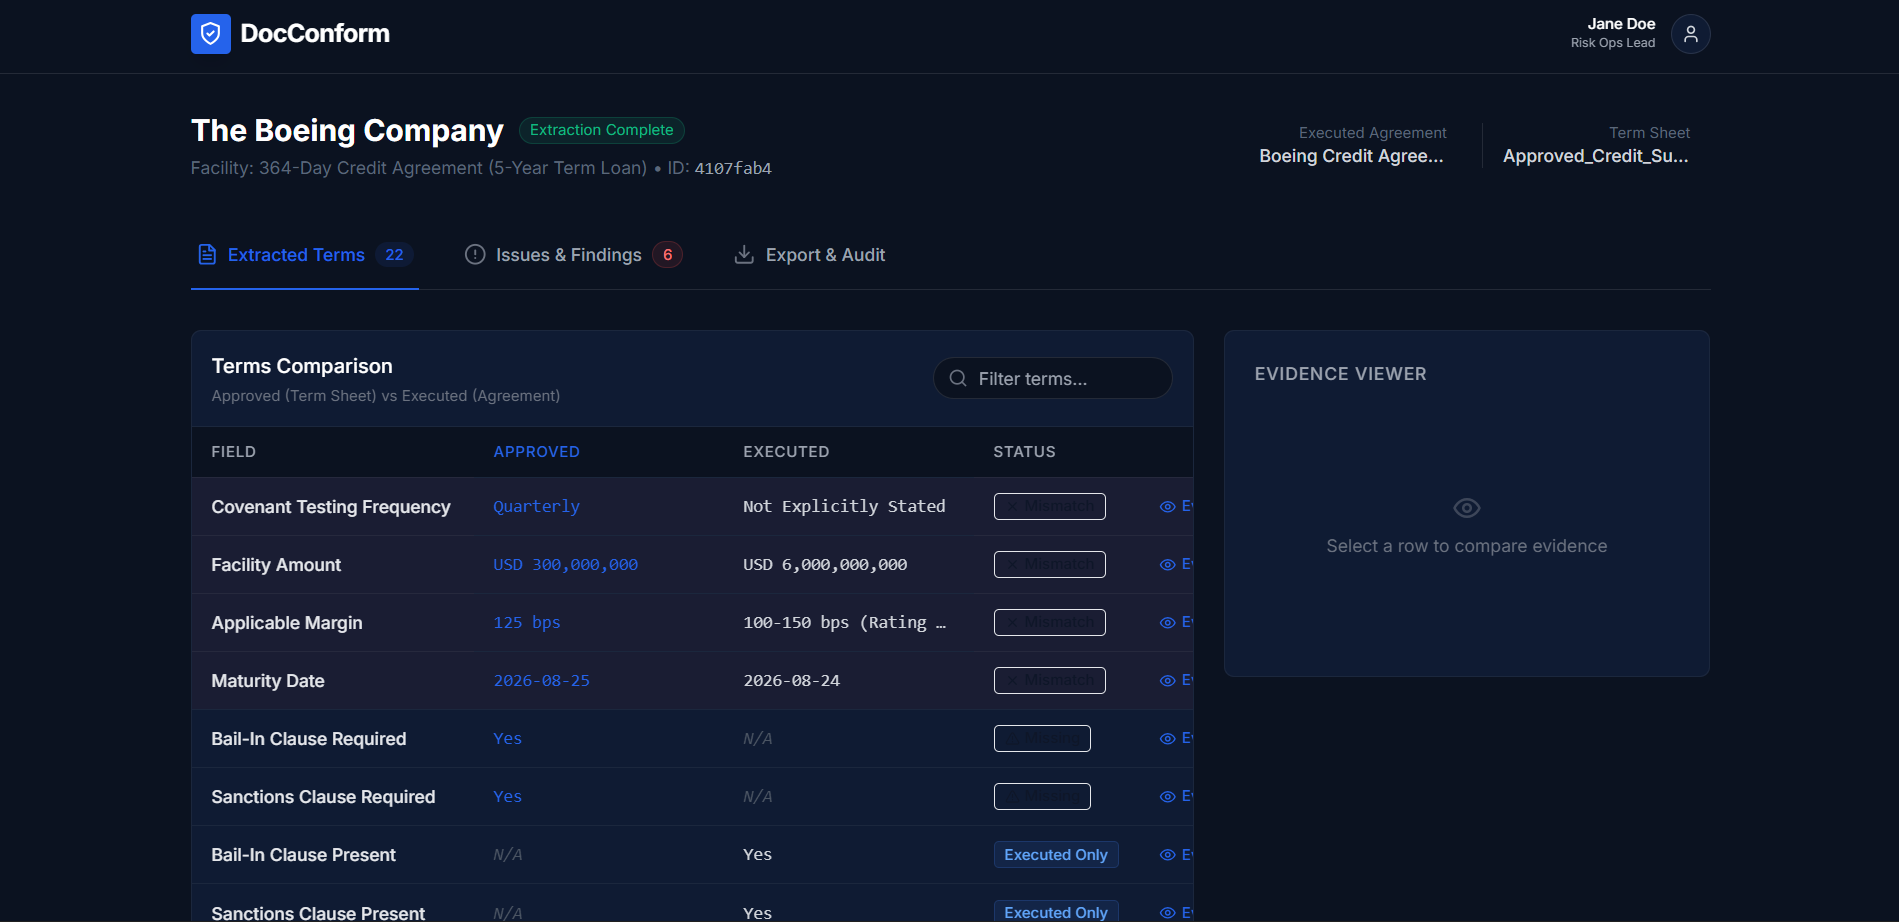The height and width of the screenshot is (922, 1899).
Task: Click the executed date "2026-08-24"
Action: (x=791, y=681)
